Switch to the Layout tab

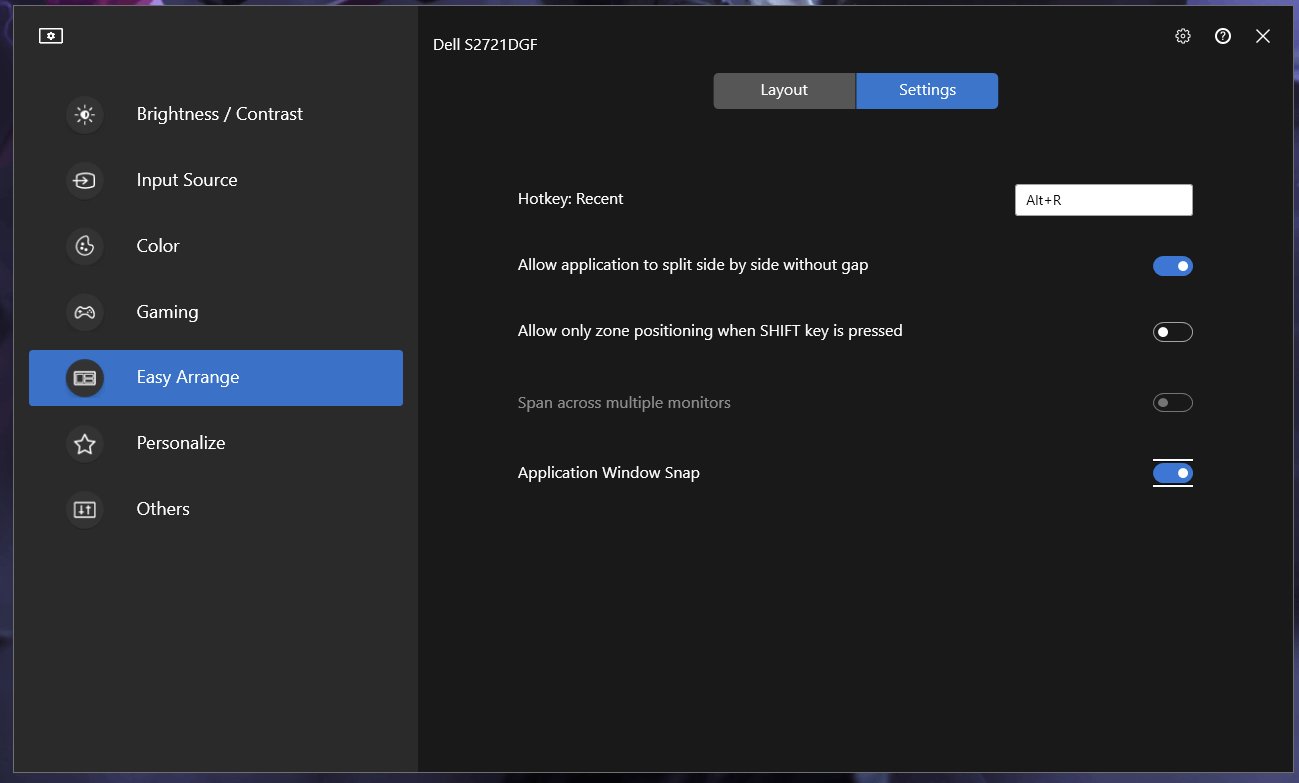click(x=784, y=90)
